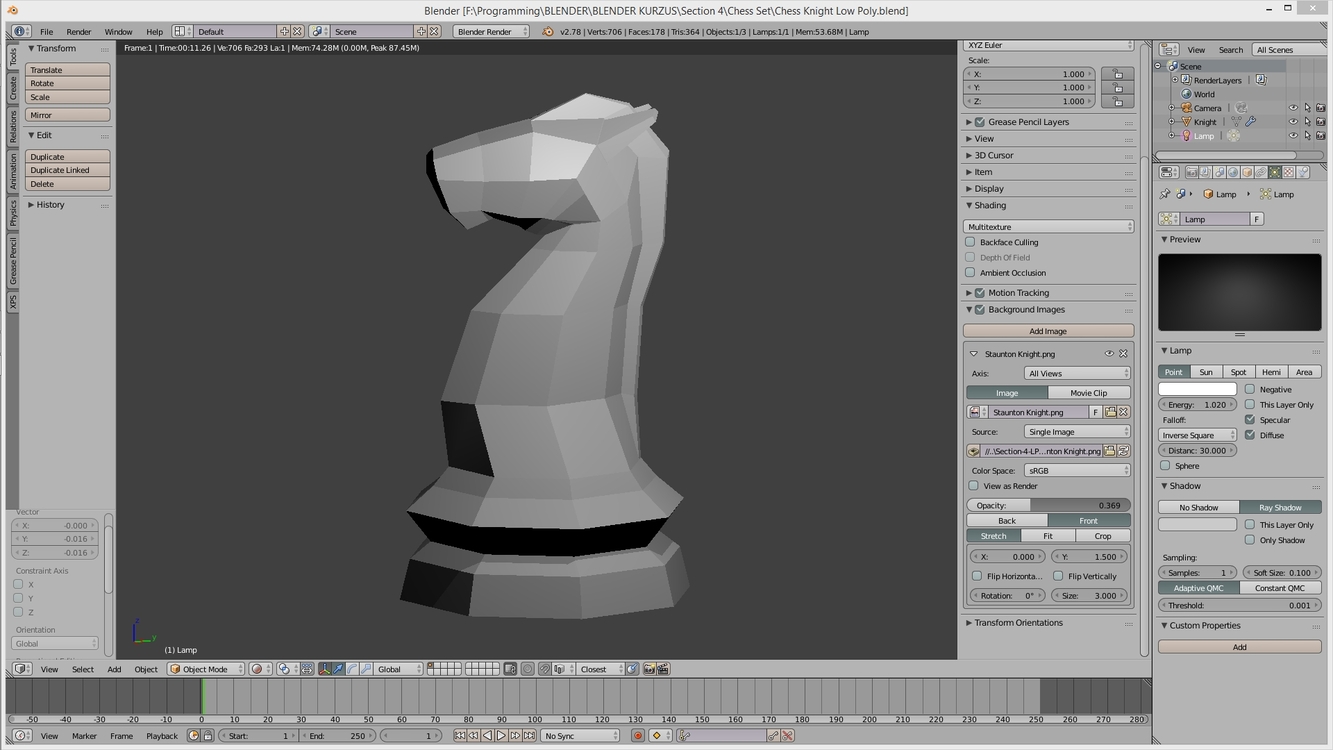Jump to end frame with skip-forward playback control
Viewport: 1333px width, 750px height.
(530, 735)
